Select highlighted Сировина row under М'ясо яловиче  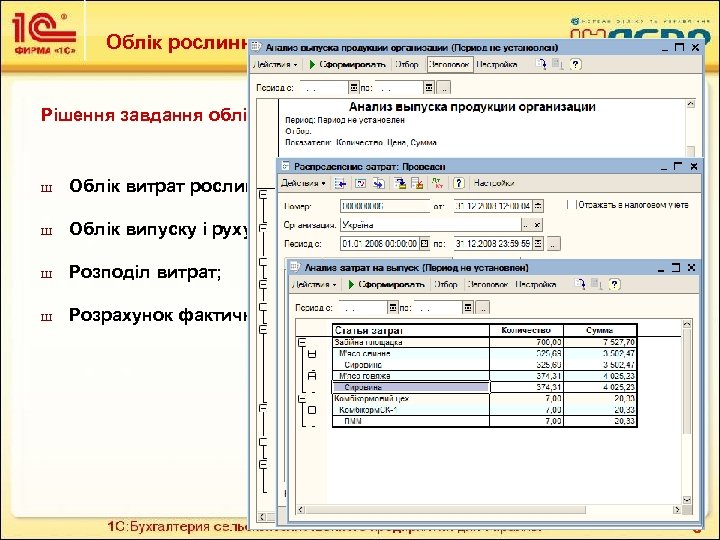411,388
